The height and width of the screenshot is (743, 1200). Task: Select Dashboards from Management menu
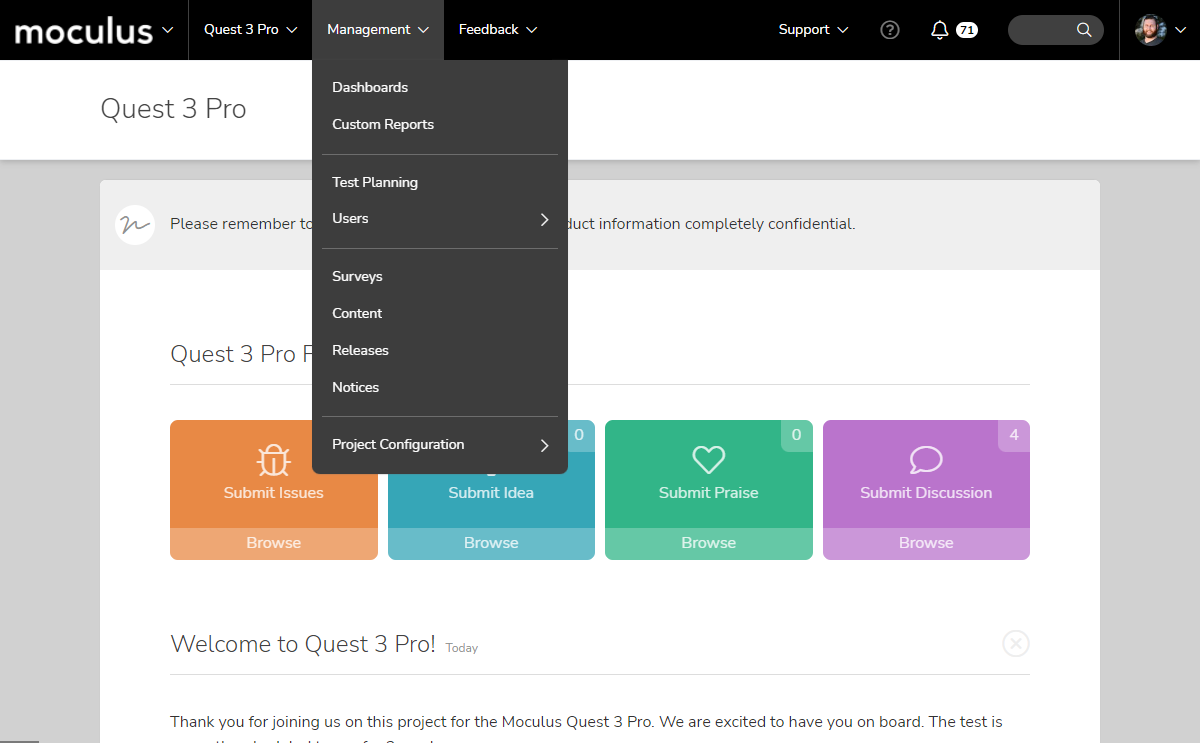tap(370, 88)
